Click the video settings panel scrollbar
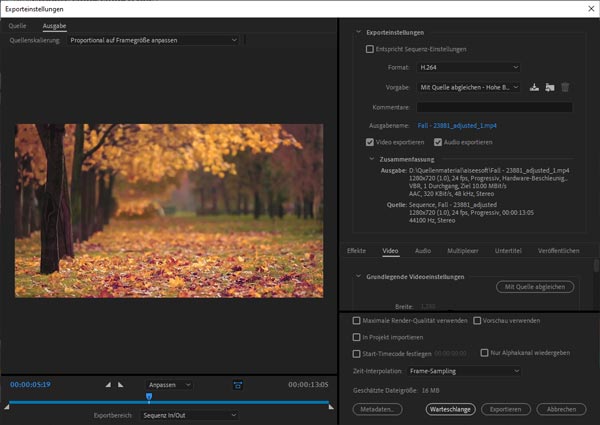This screenshot has height=425, width=600. click(596, 266)
